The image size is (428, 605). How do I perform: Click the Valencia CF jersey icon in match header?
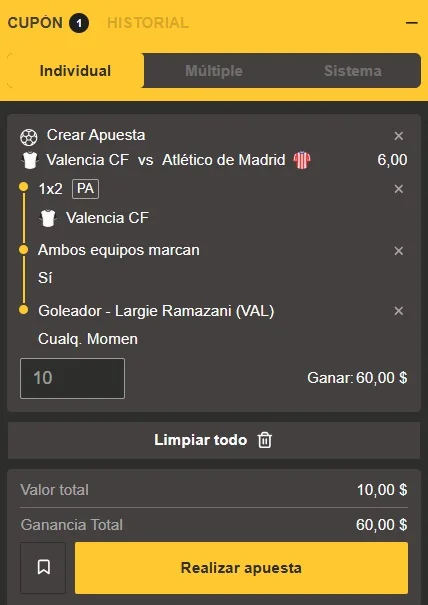(30, 161)
